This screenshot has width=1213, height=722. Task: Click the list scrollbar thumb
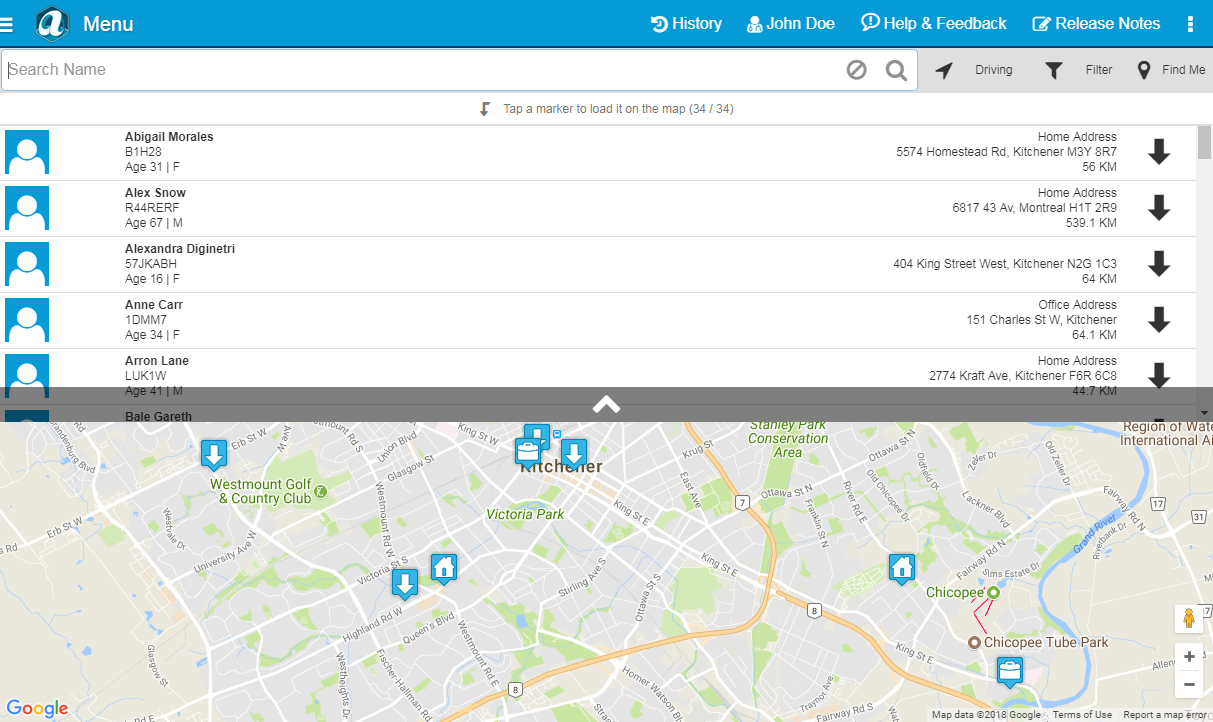point(1204,143)
